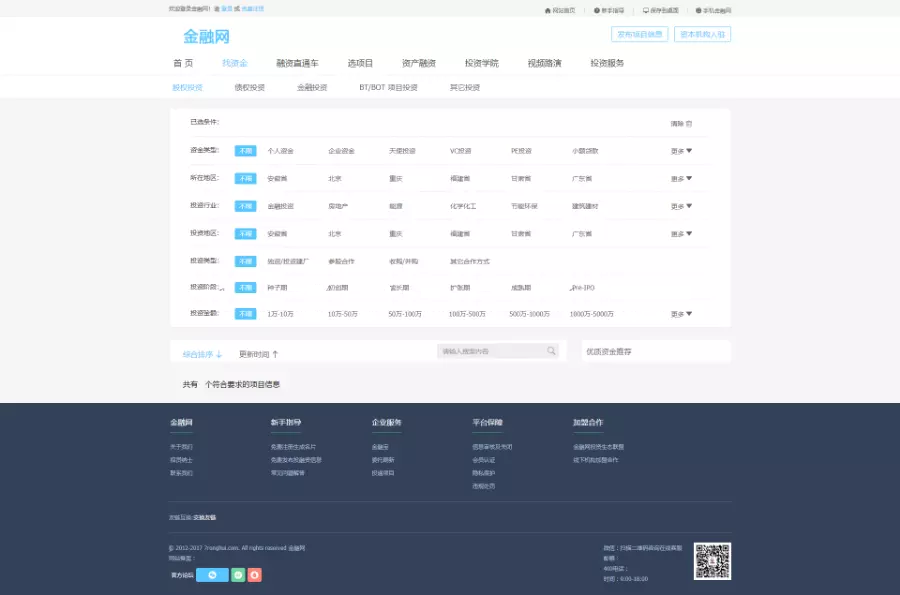
Task: Expand 更多 in the 投资行业 row
Action: (681, 206)
